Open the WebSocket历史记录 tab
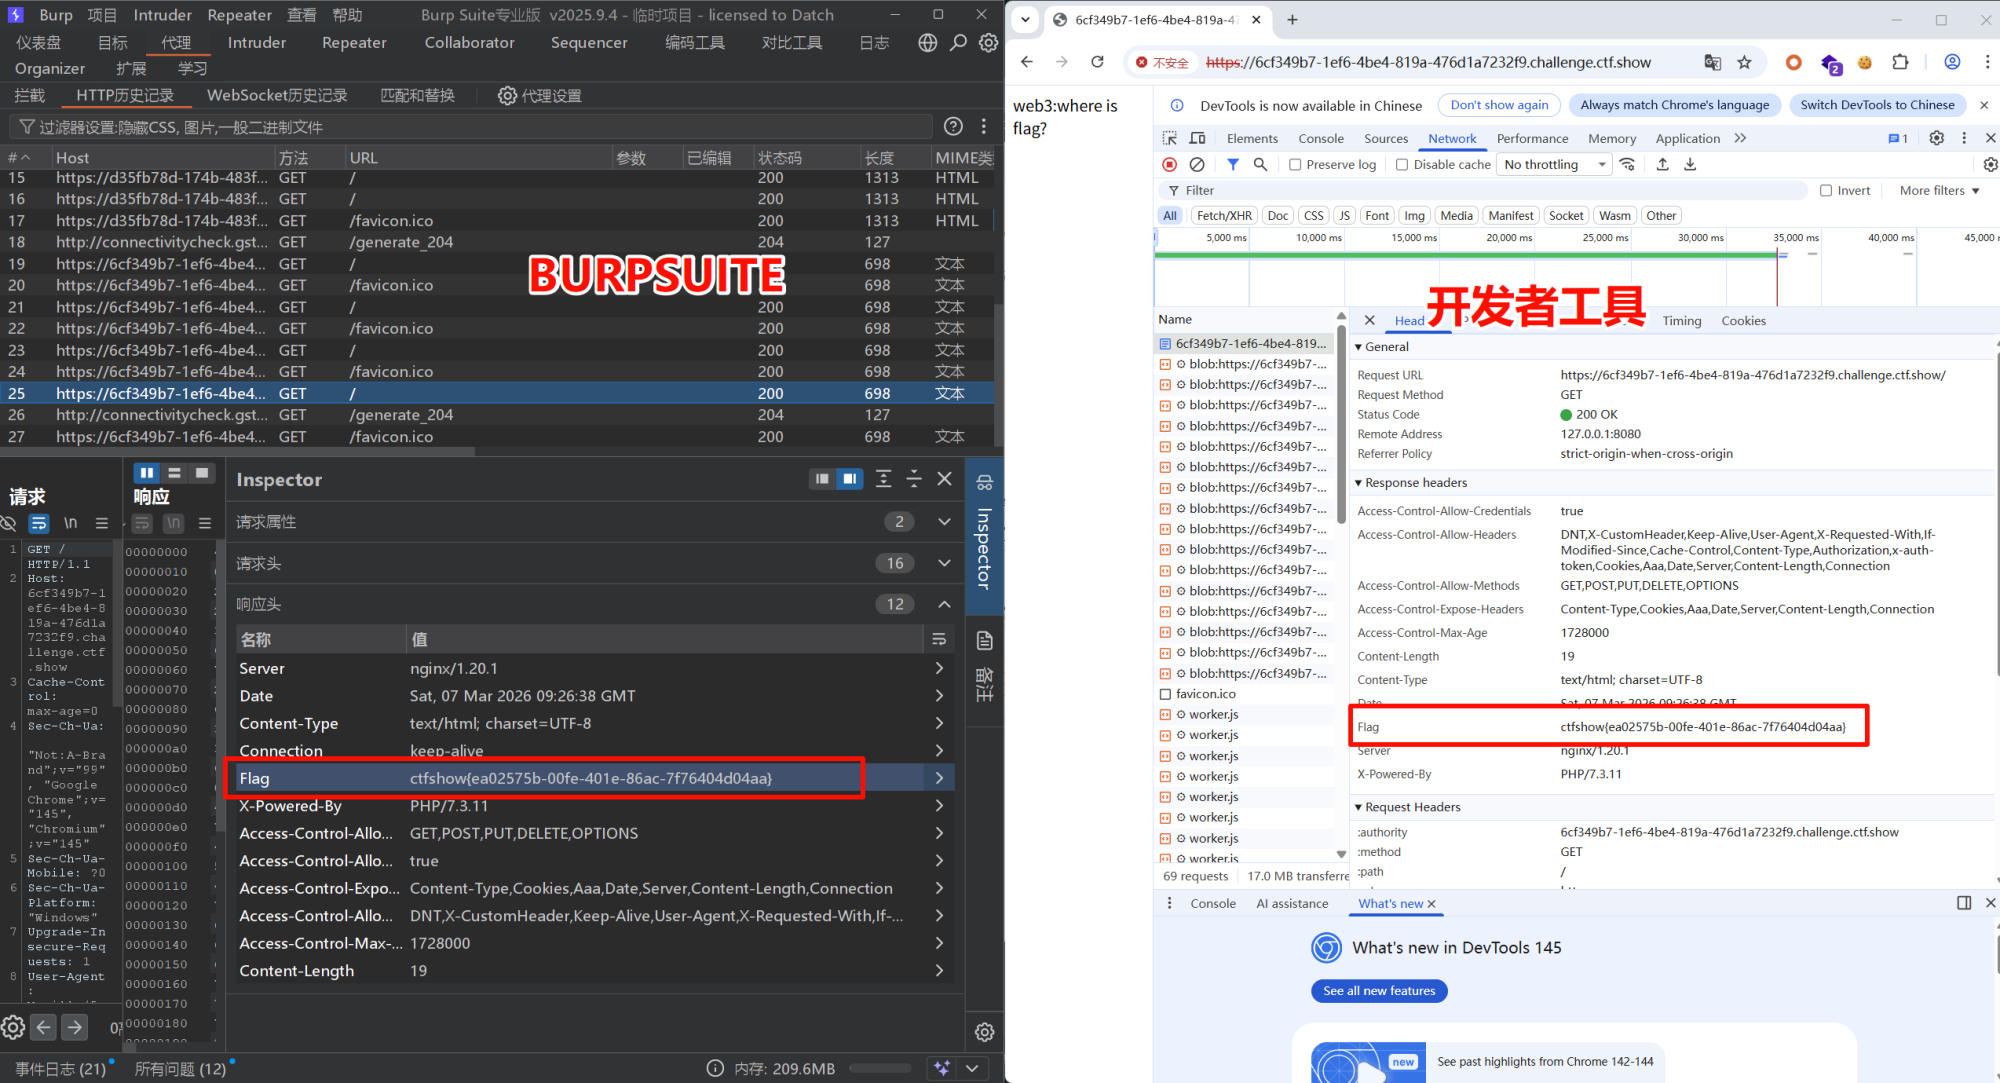 277,95
